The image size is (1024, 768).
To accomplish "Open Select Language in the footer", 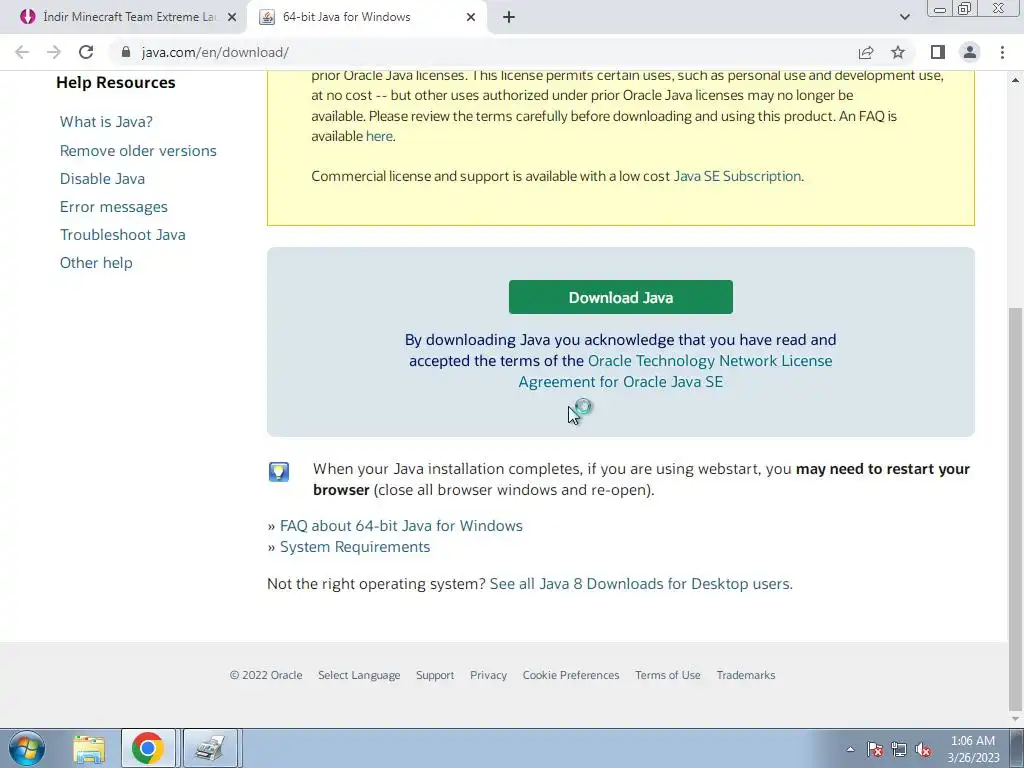I will [359, 675].
